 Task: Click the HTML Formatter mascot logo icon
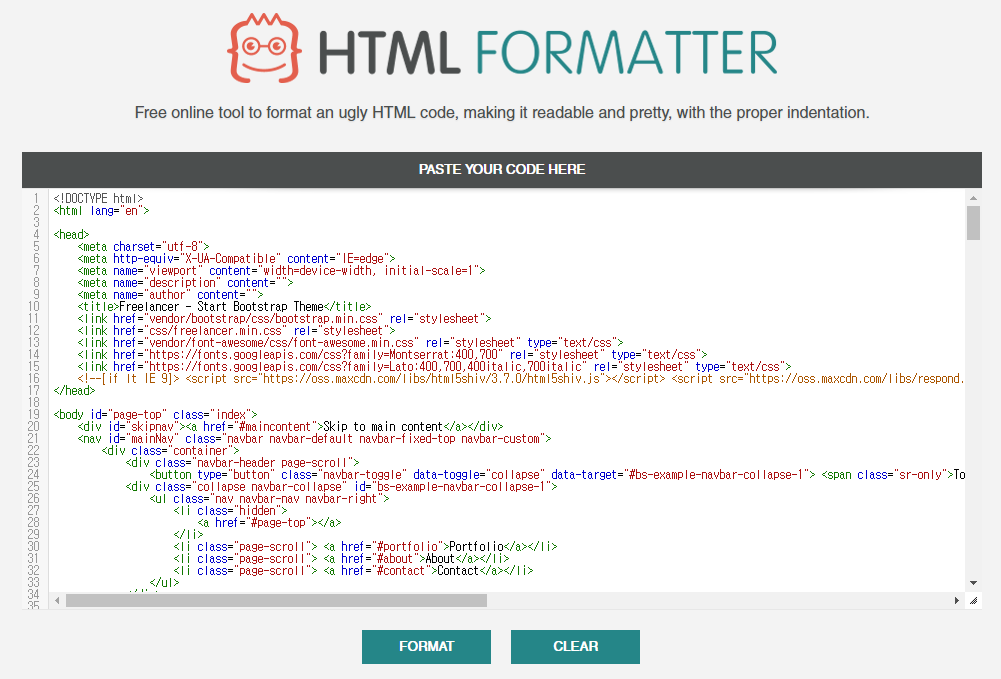(264, 48)
